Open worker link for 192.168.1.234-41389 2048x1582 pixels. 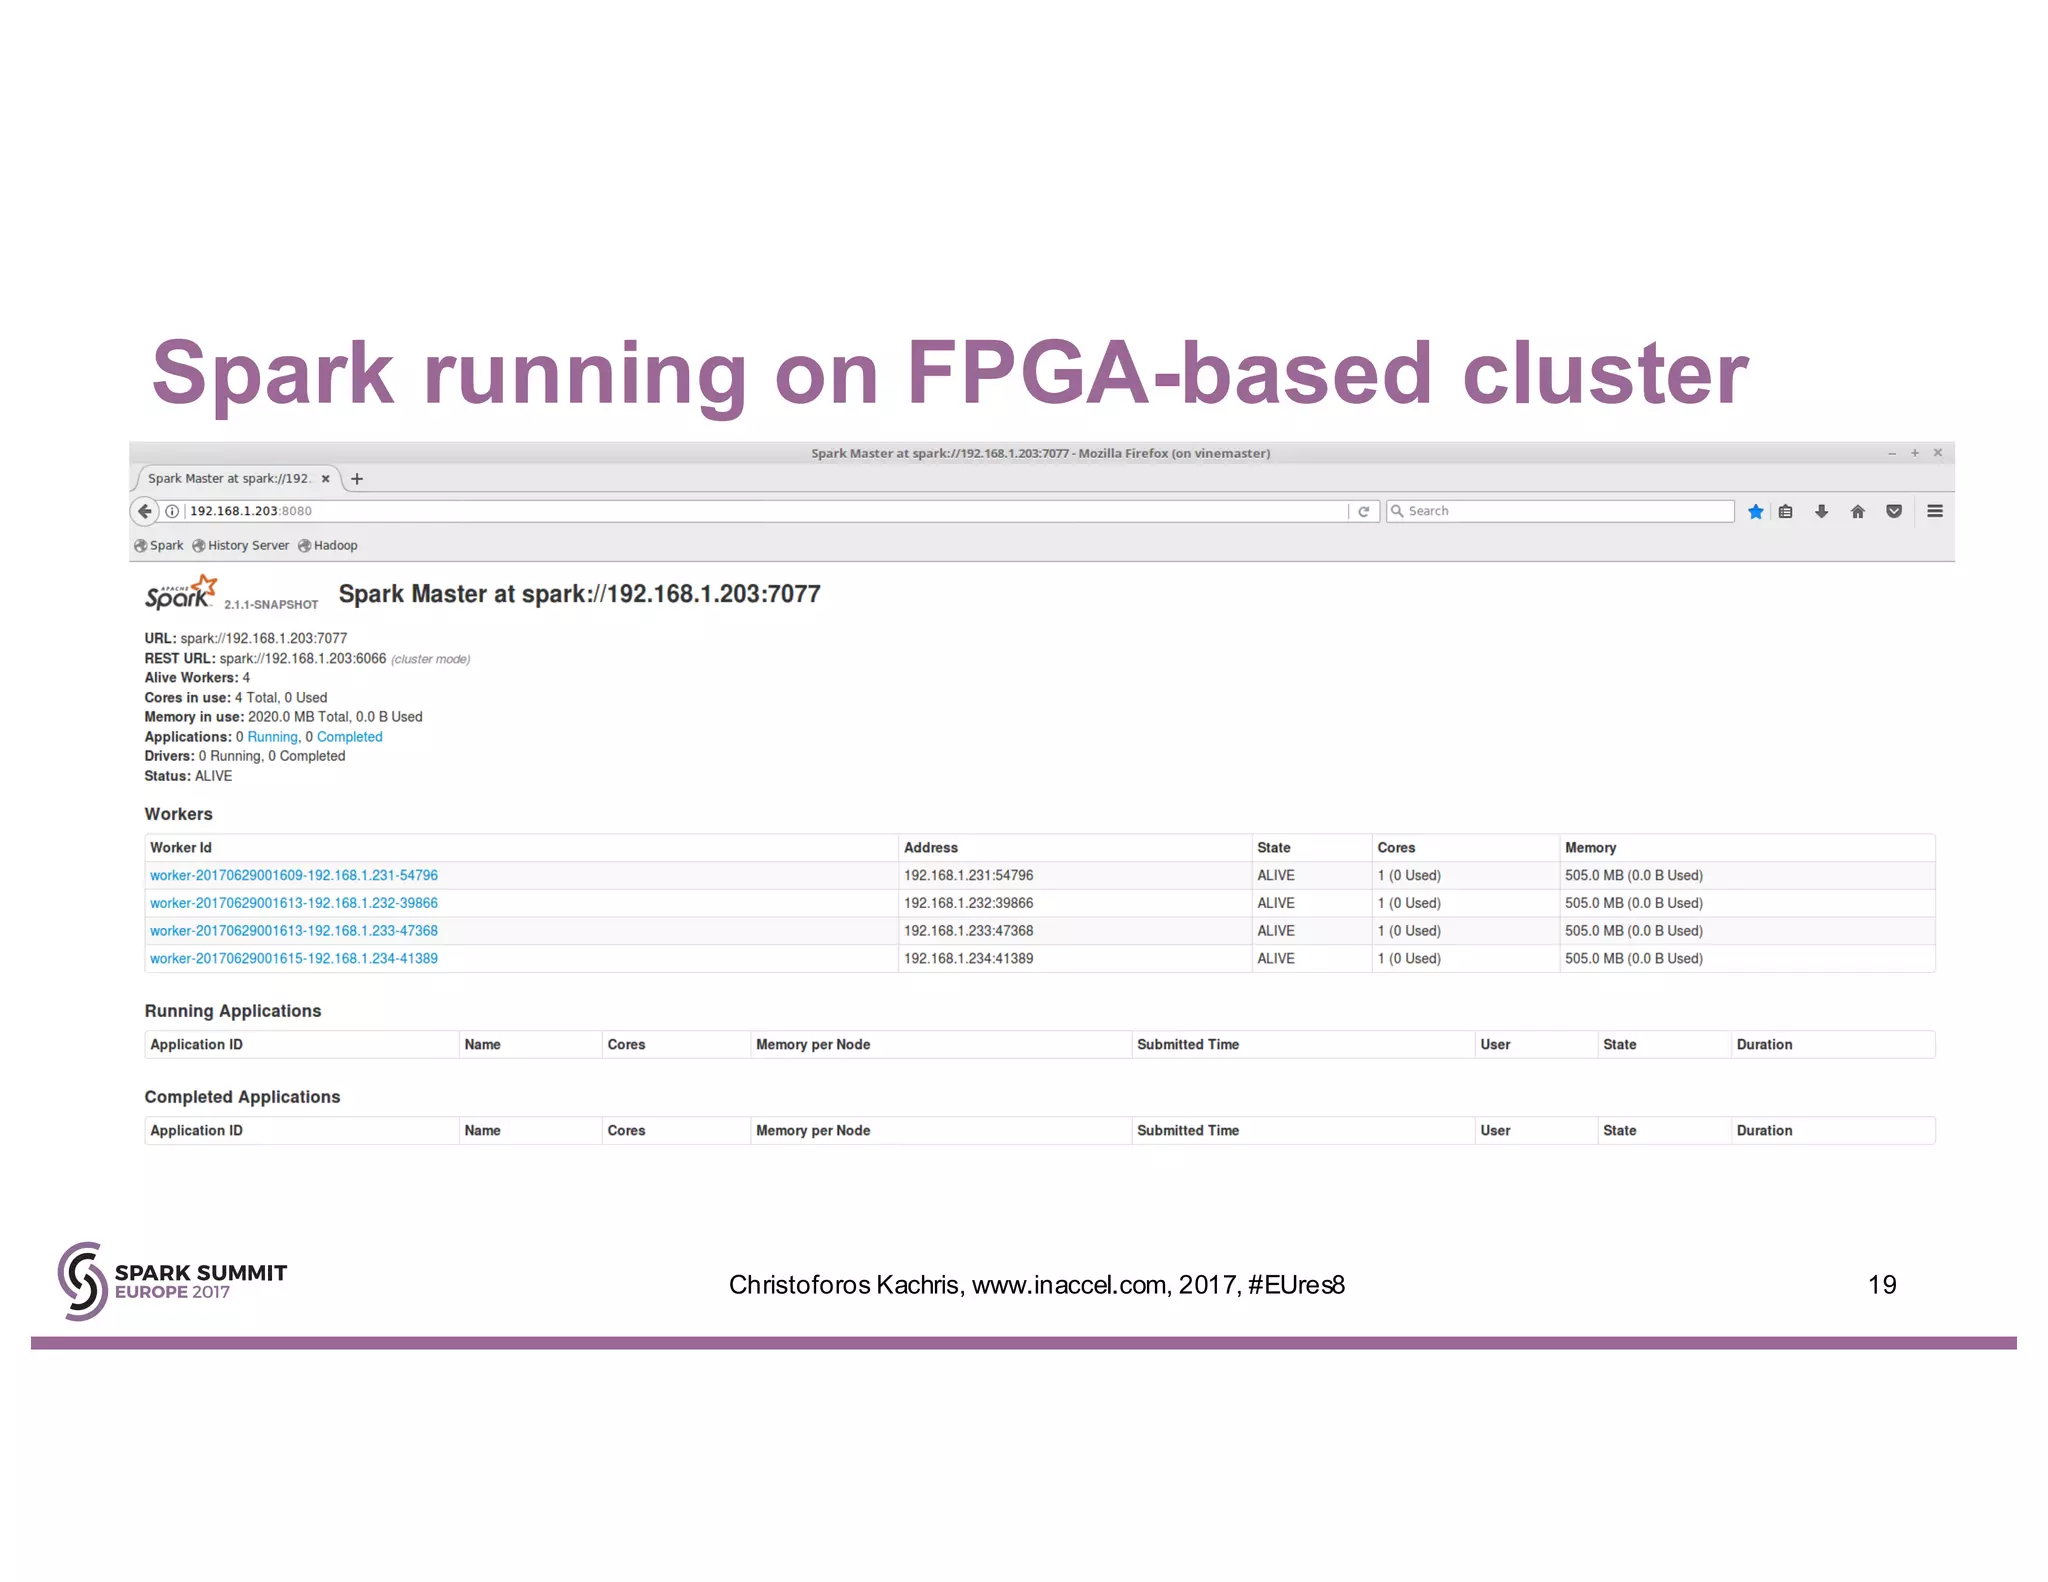pos(294,958)
